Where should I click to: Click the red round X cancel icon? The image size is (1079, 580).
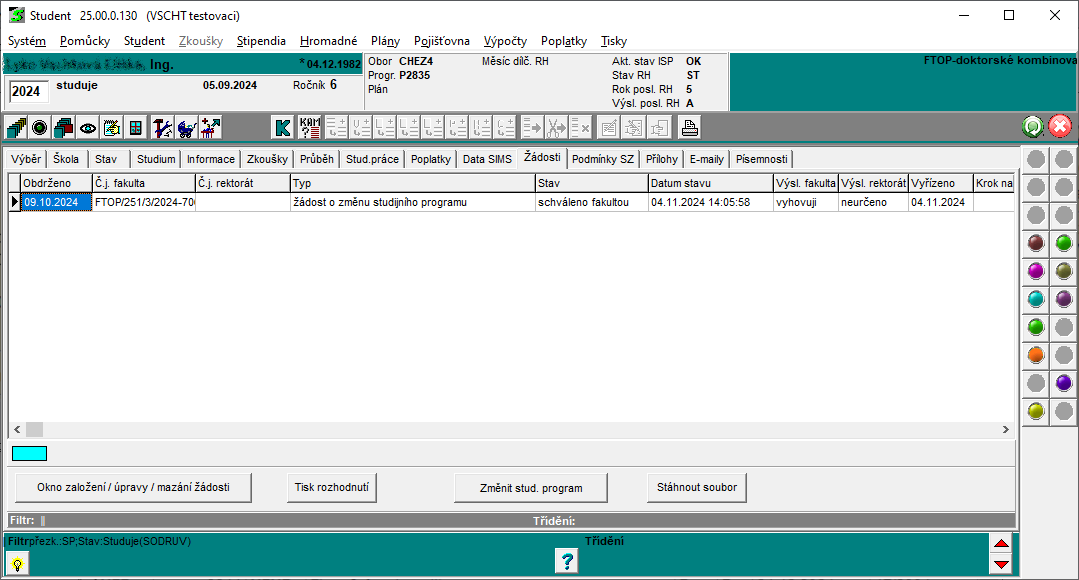pos(1060,127)
